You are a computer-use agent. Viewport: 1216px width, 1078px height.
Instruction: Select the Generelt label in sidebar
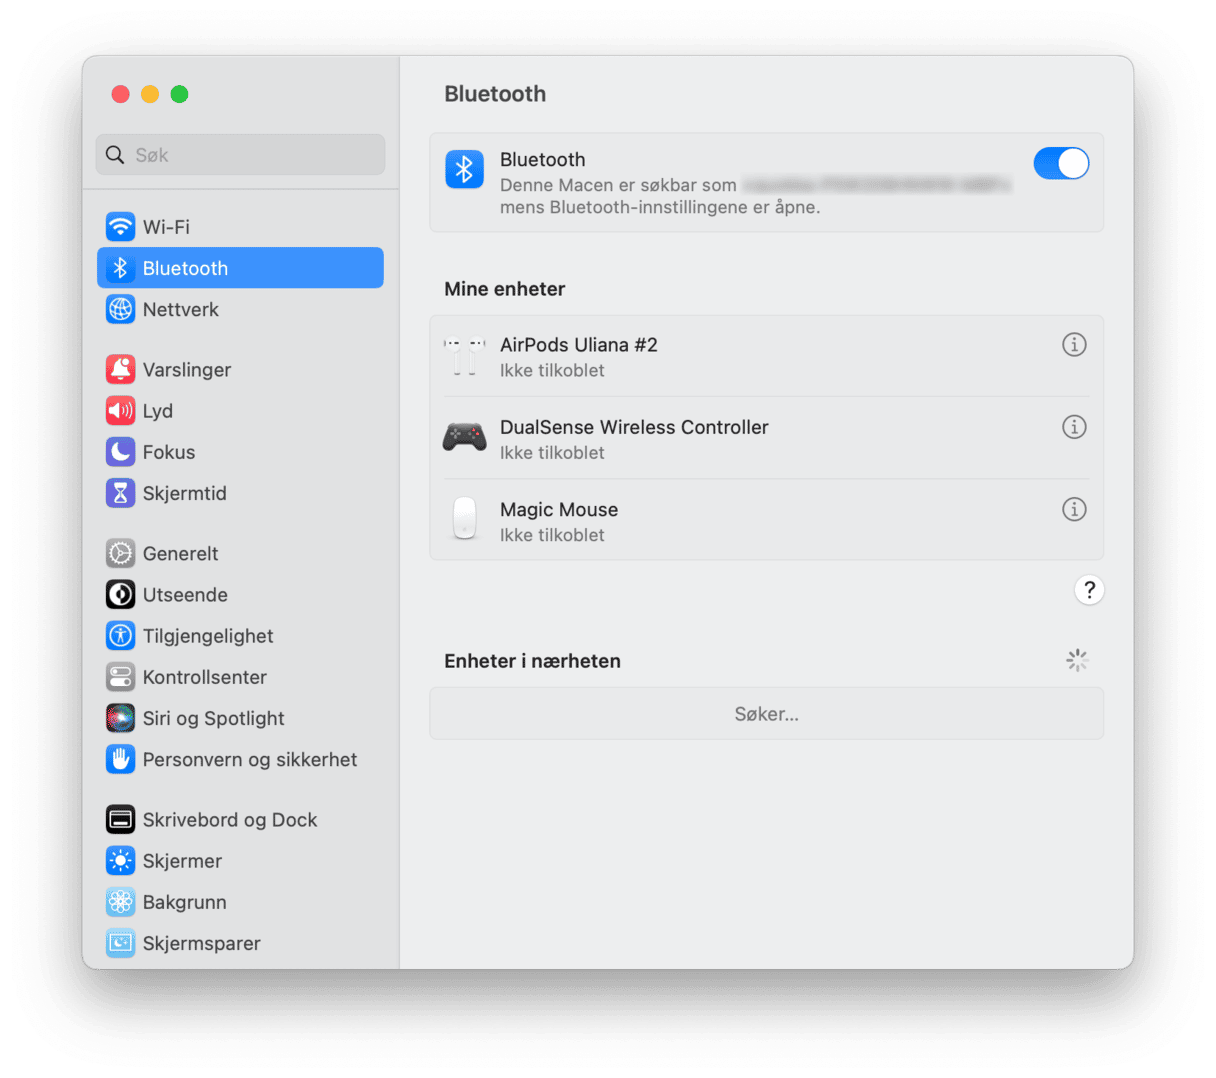pos(181,553)
